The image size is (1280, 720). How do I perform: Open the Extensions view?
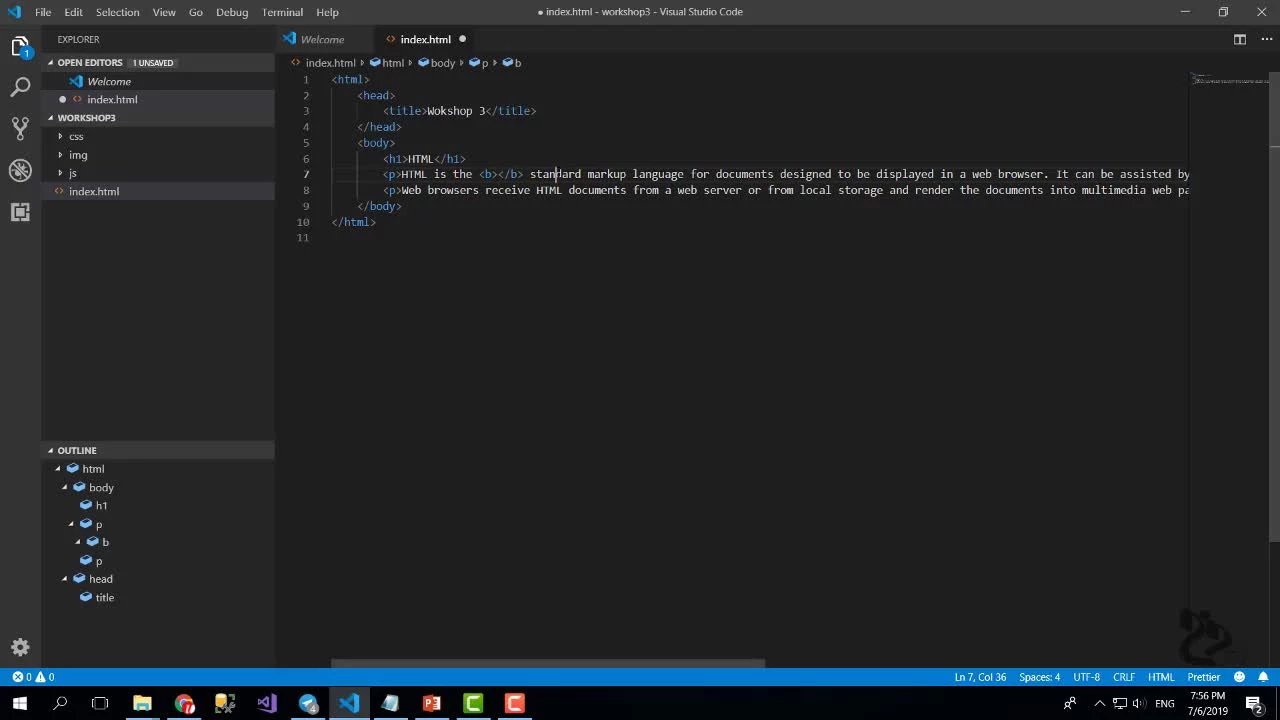pos(20,212)
